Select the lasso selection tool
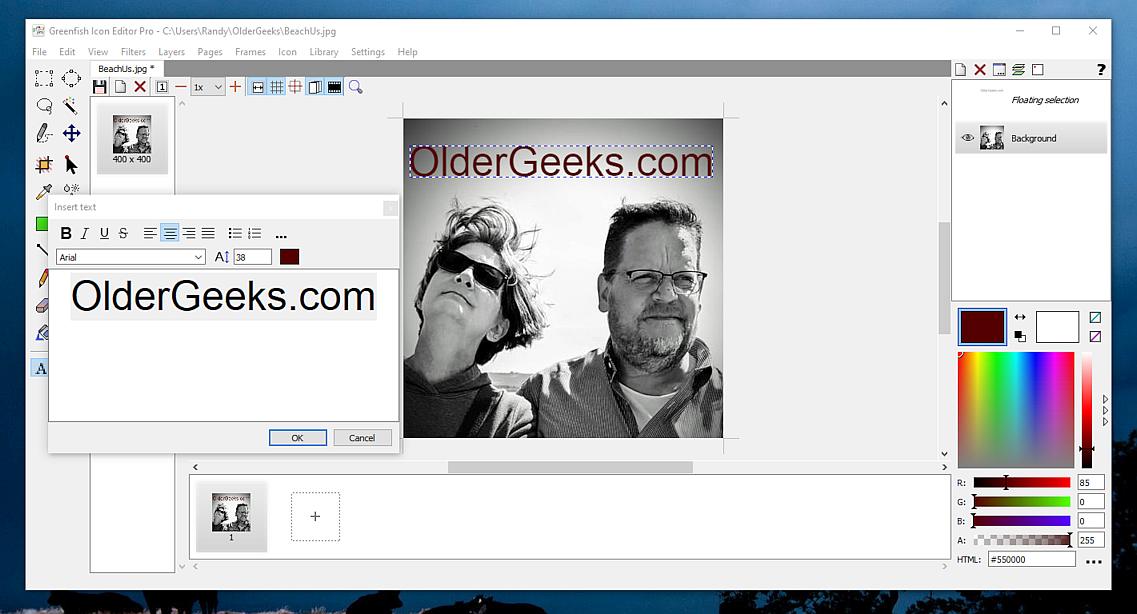The height and width of the screenshot is (614, 1137). tap(44, 106)
